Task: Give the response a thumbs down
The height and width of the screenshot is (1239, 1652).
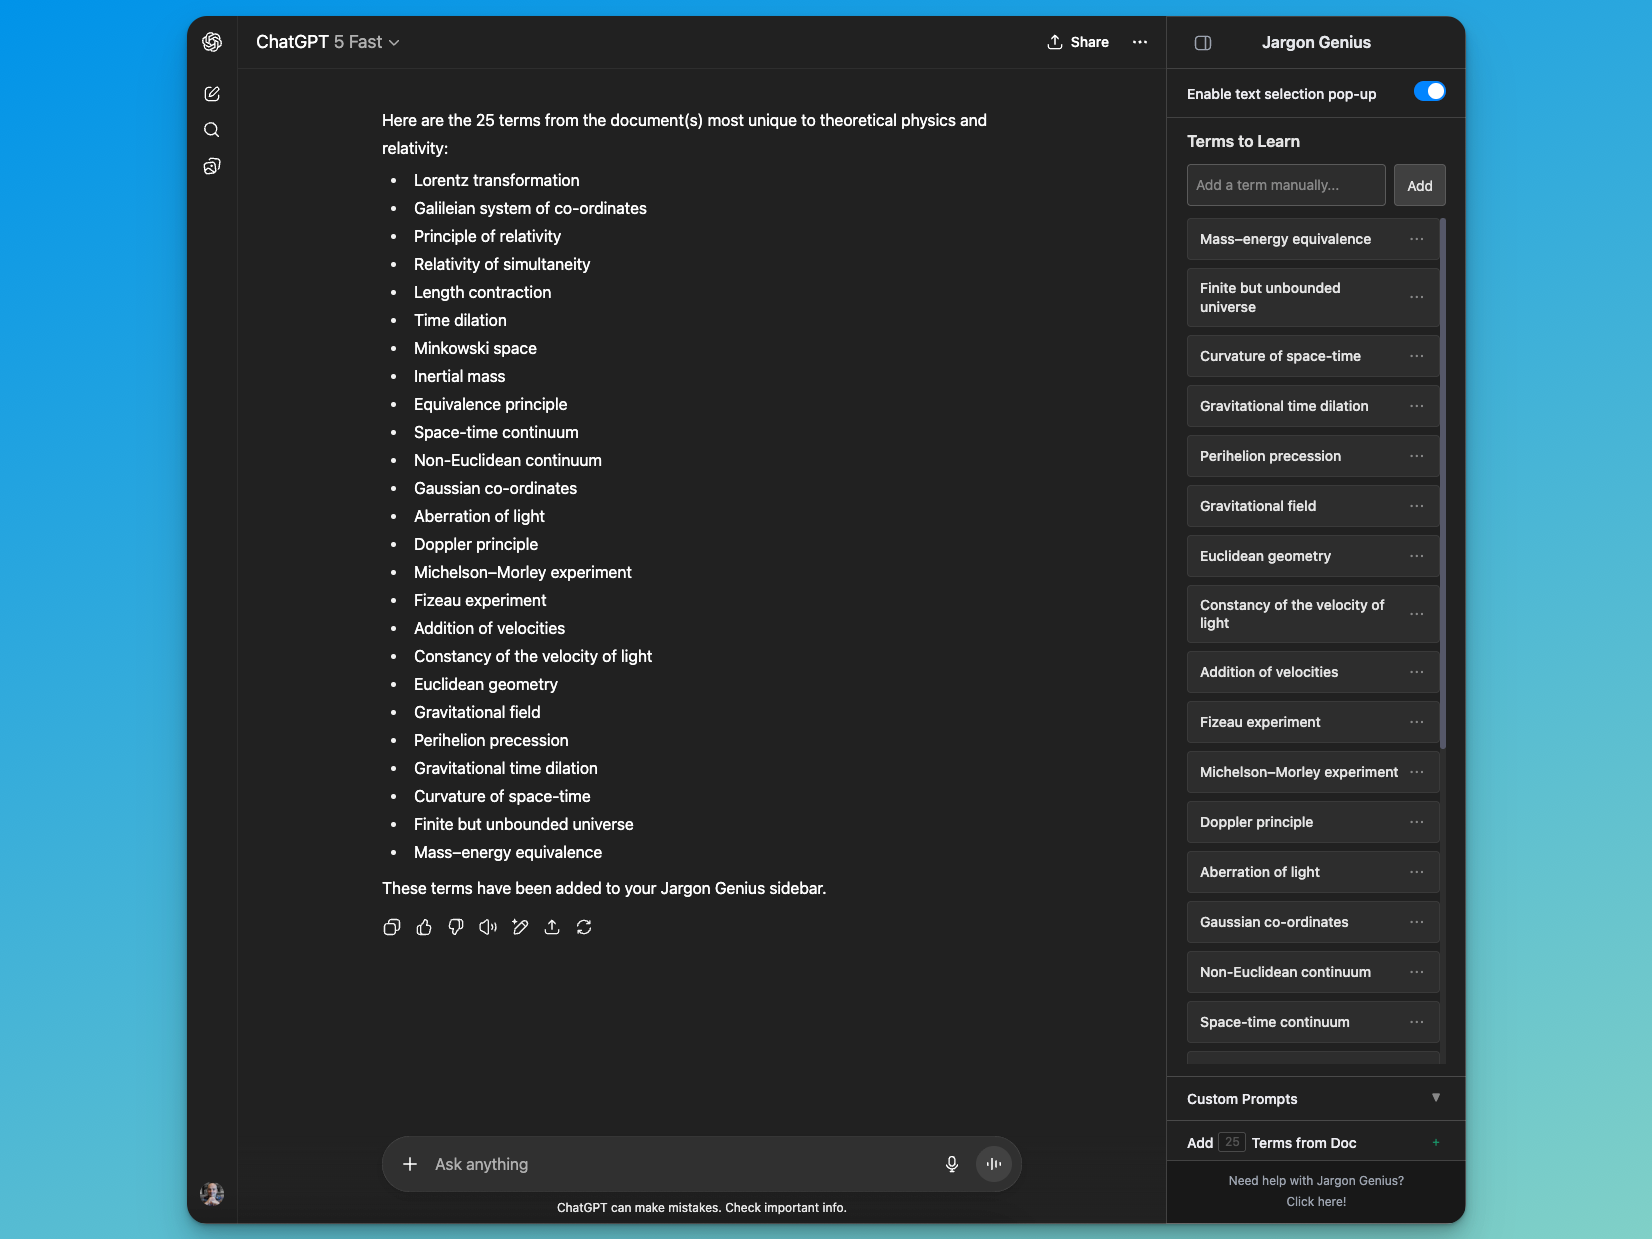Action: (456, 927)
